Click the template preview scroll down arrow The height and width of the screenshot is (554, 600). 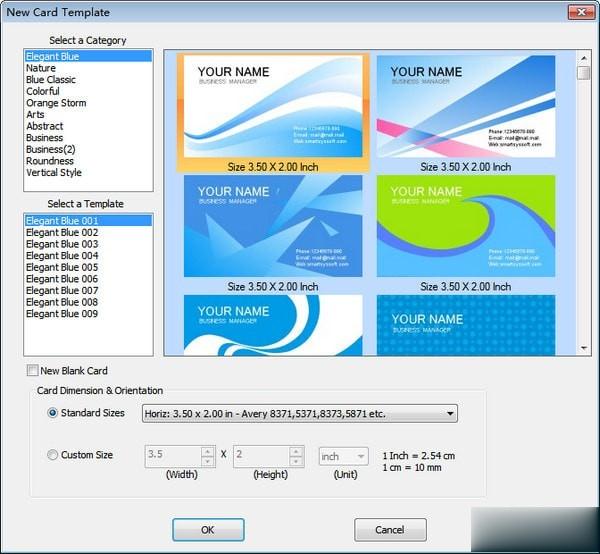click(584, 348)
